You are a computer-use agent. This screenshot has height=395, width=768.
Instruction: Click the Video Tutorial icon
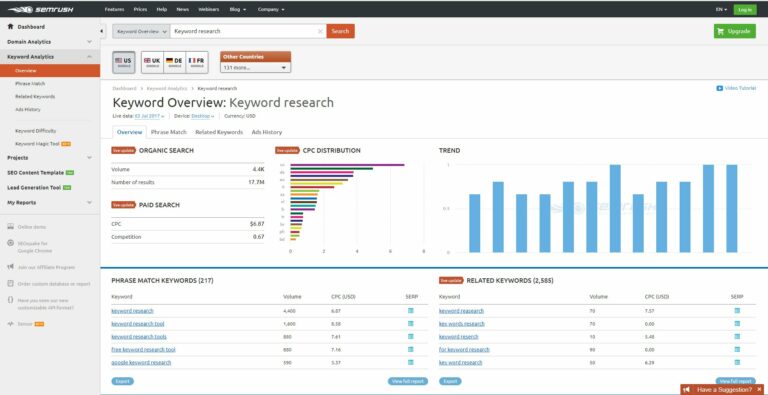point(720,88)
